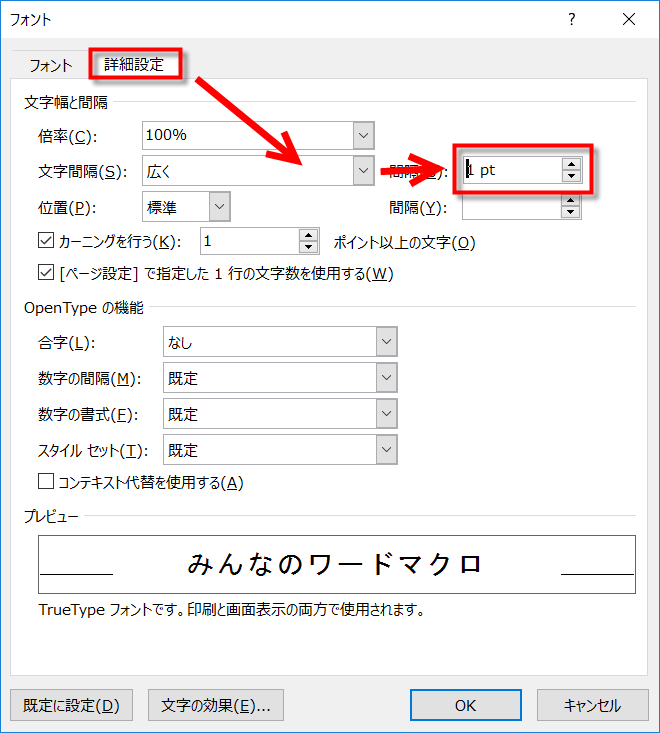
Task: Uncheck the ページ設定 1行の文字数 checkbox
Action: click(x=44, y=273)
